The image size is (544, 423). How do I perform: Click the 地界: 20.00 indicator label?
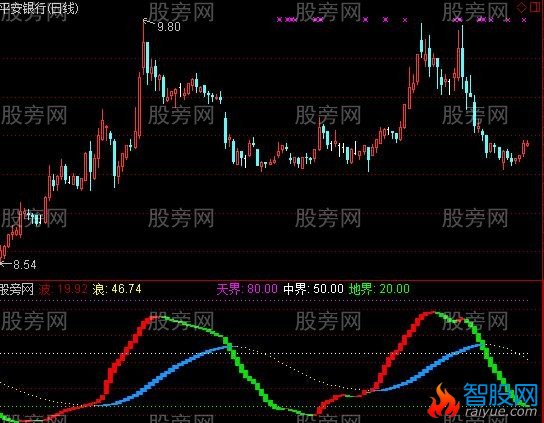(379, 289)
